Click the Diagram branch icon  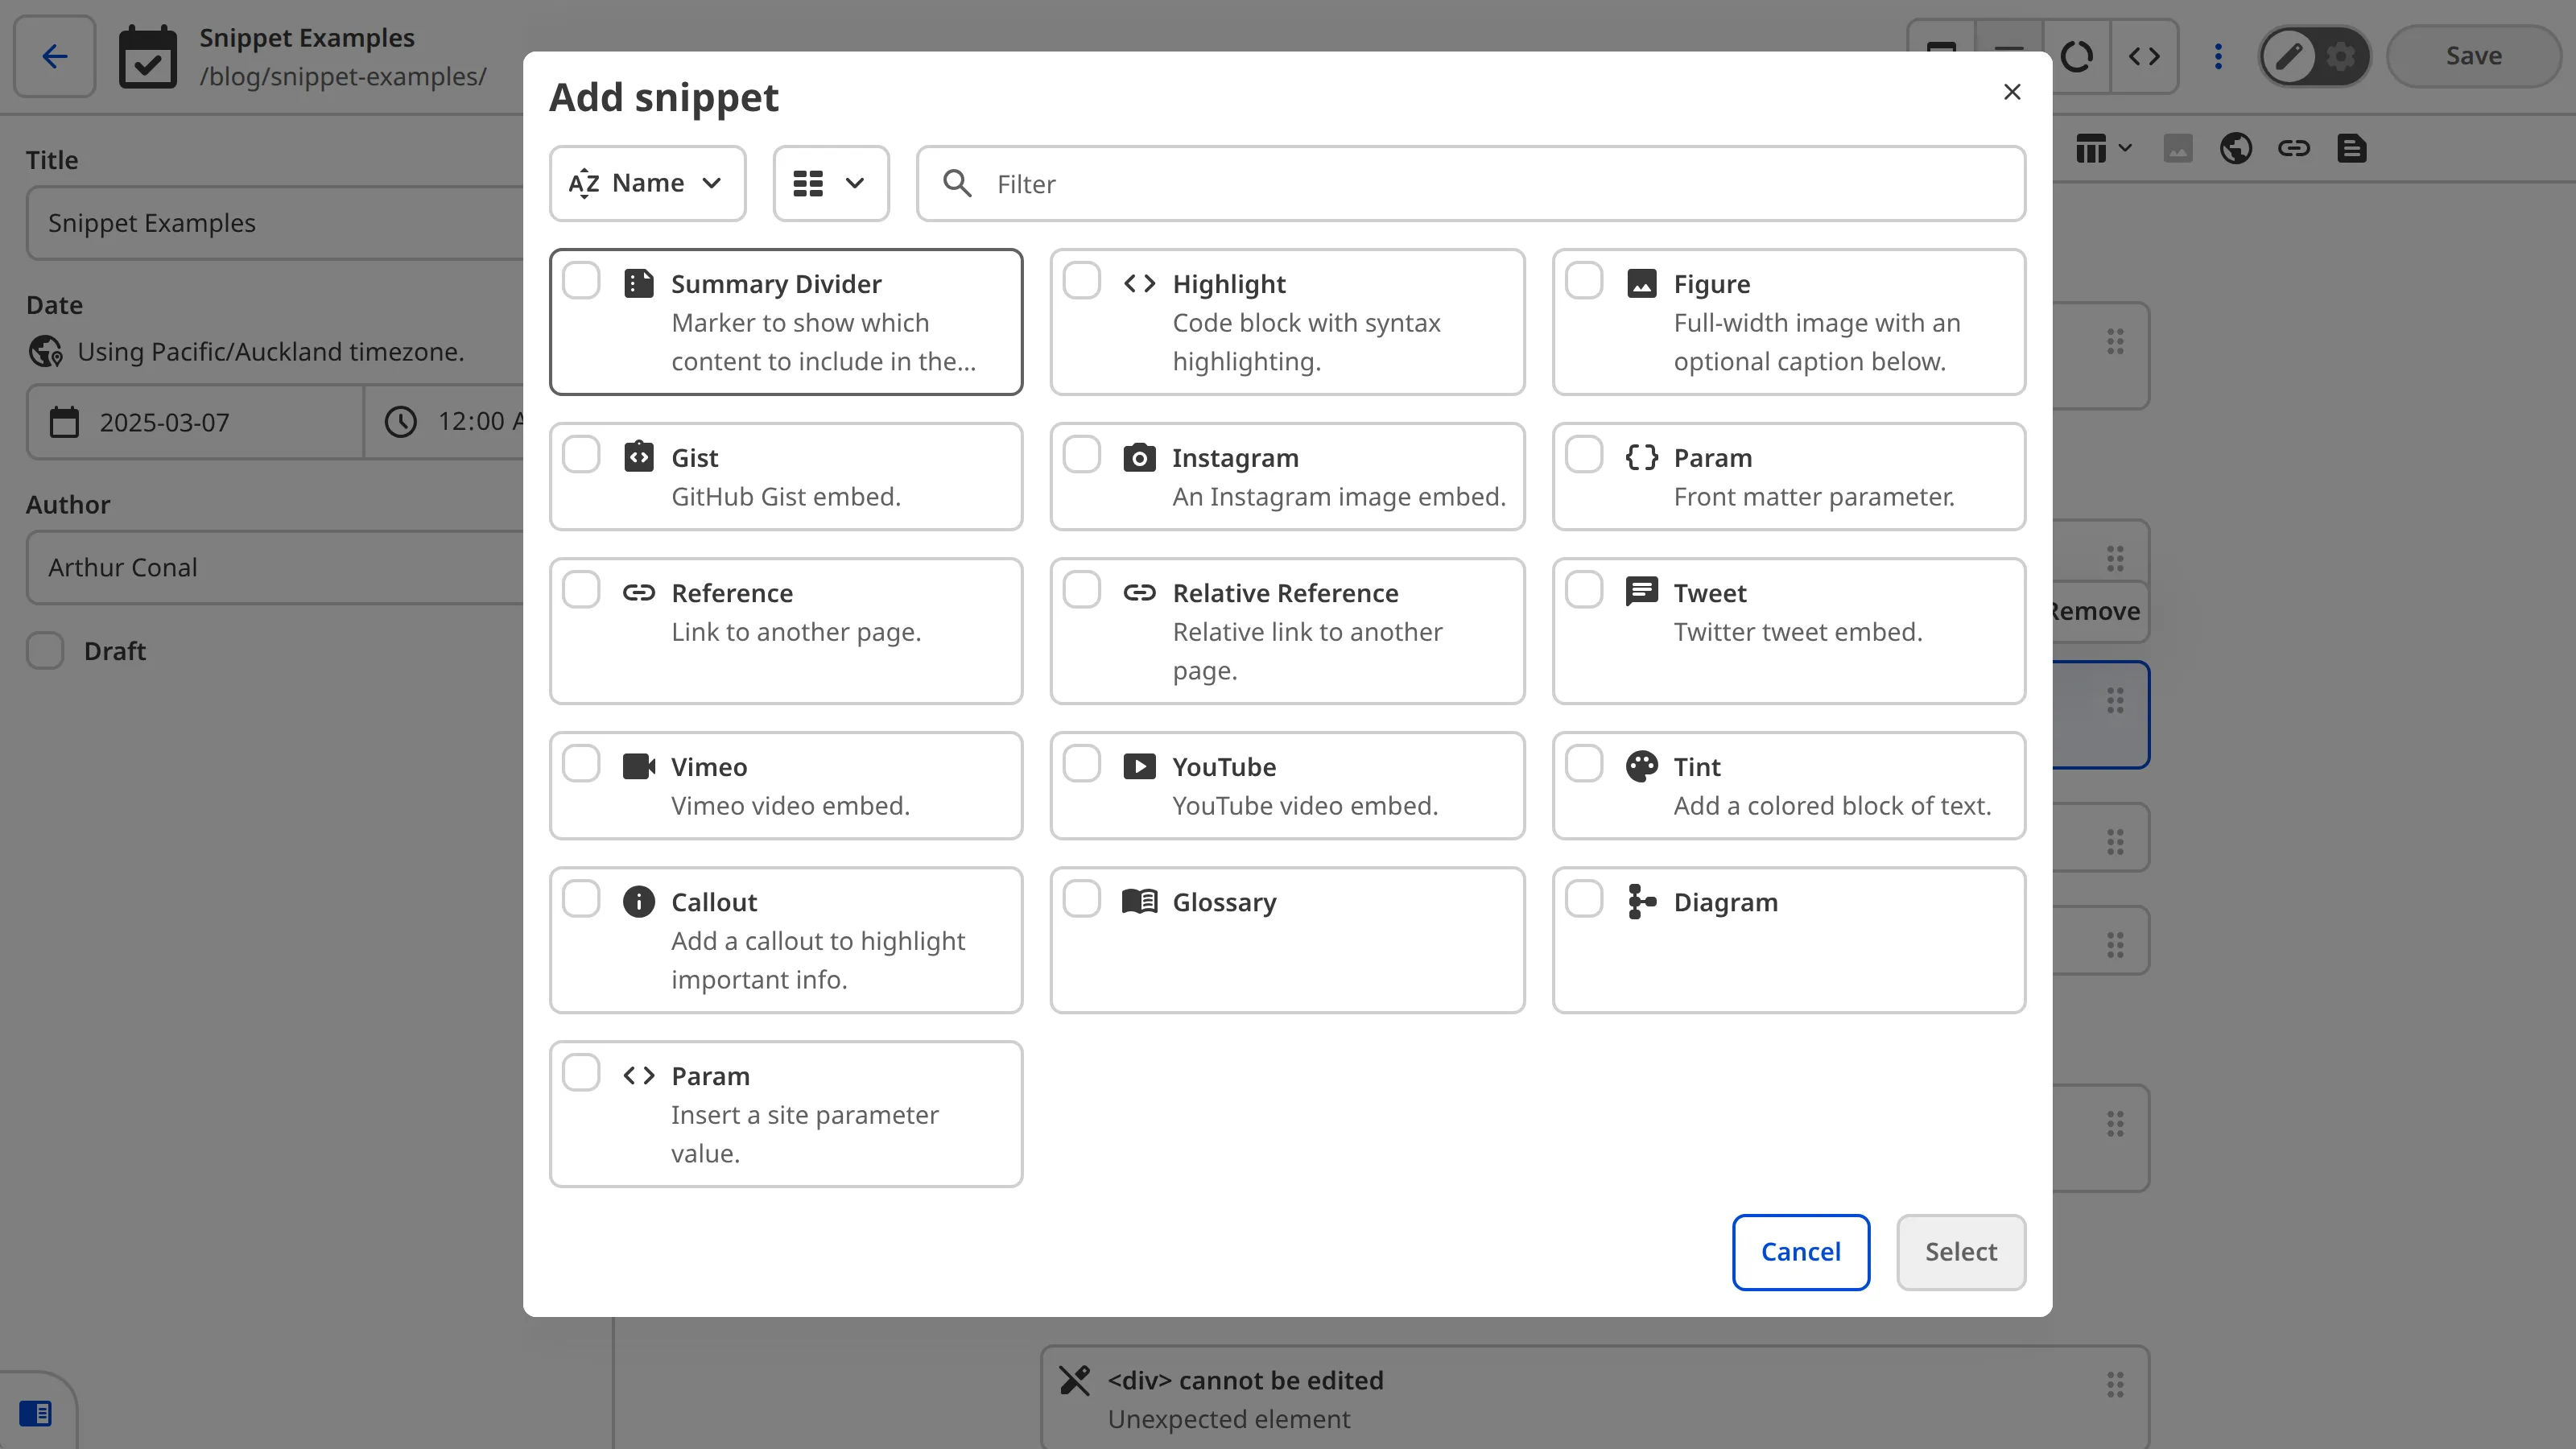[1641, 901]
